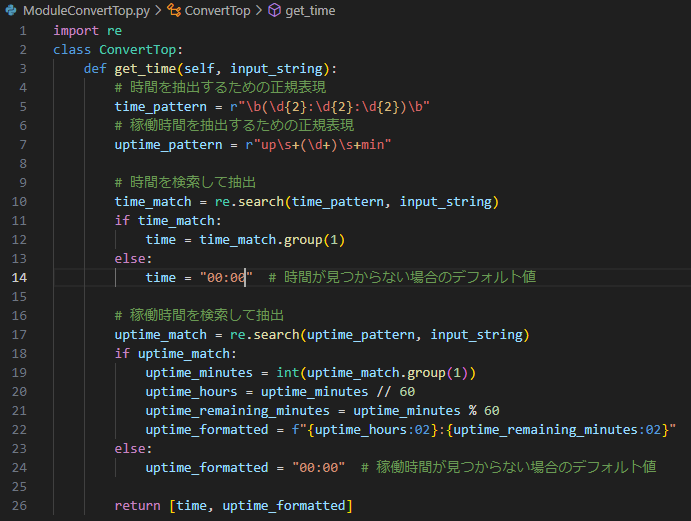Click 'return' keyword on line 26
Viewport: 691px width, 521px height.
(137, 506)
